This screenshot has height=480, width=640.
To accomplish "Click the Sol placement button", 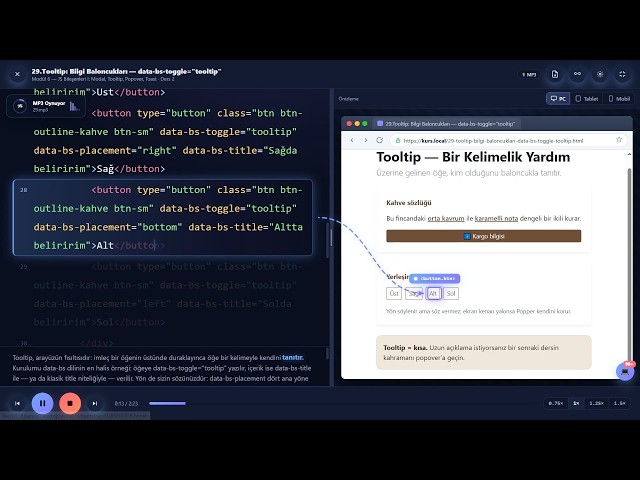I will 451,293.
